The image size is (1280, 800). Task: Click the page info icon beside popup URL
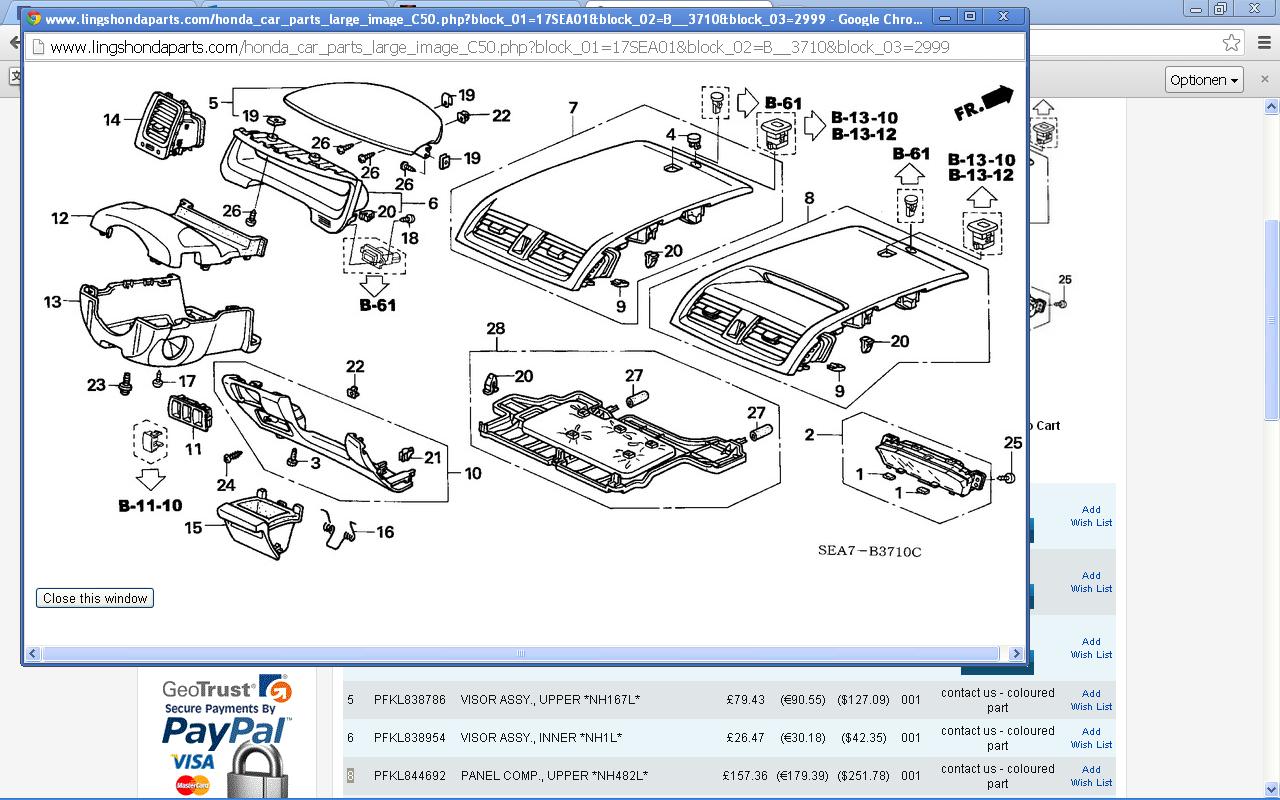(38, 47)
